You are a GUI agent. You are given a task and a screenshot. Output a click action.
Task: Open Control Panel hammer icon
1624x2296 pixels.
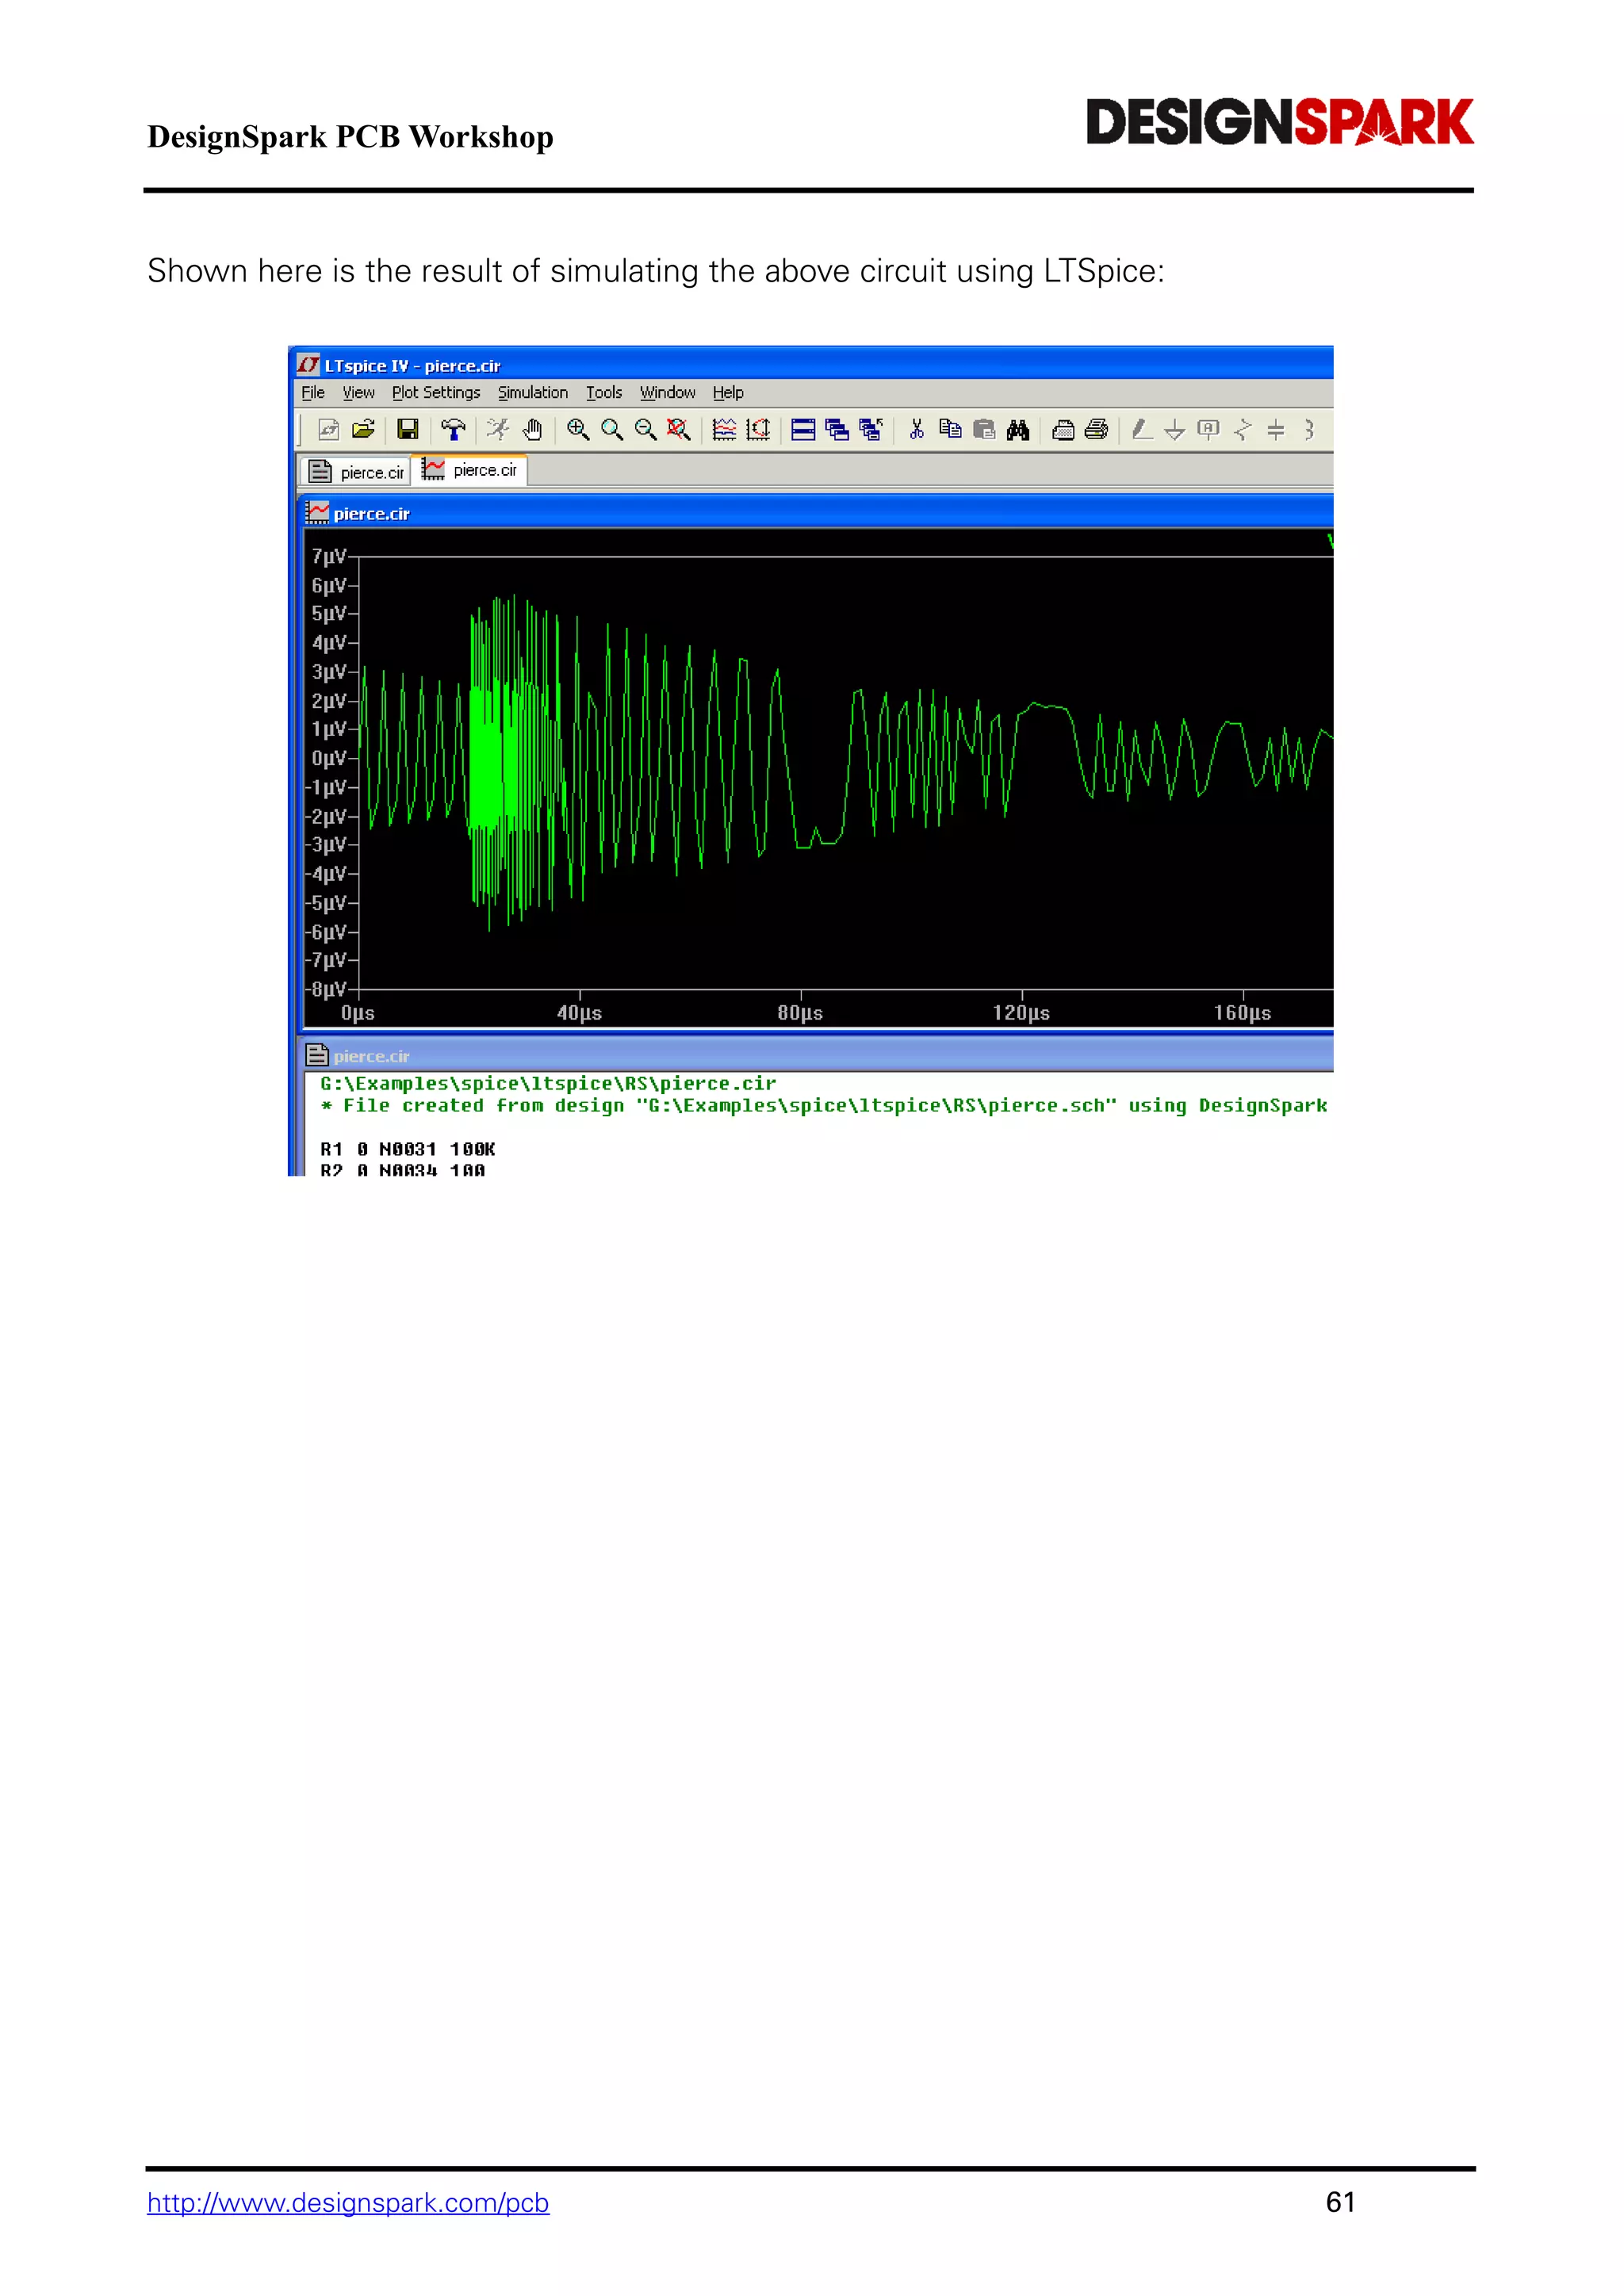click(453, 430)
